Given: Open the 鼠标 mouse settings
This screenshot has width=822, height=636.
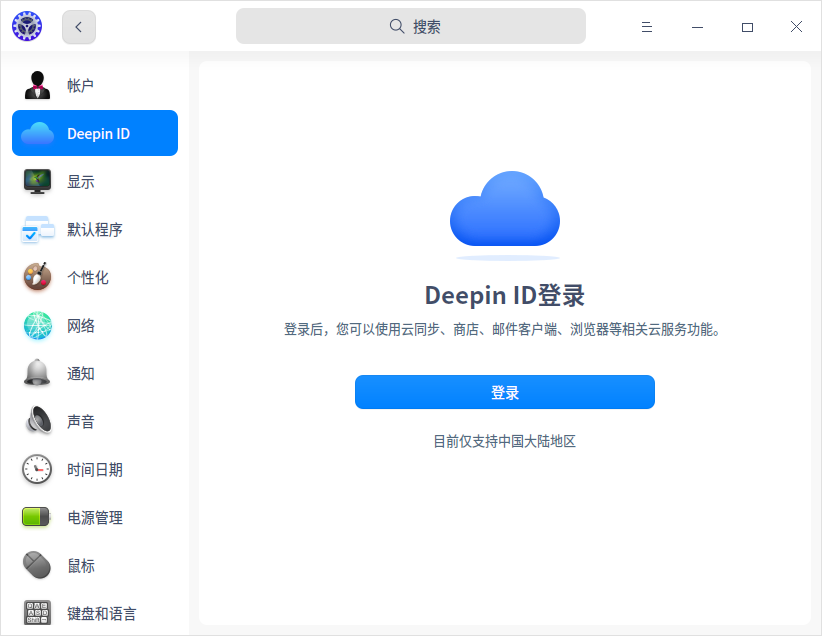Looking at the screenshot, I should click(95, 566).
